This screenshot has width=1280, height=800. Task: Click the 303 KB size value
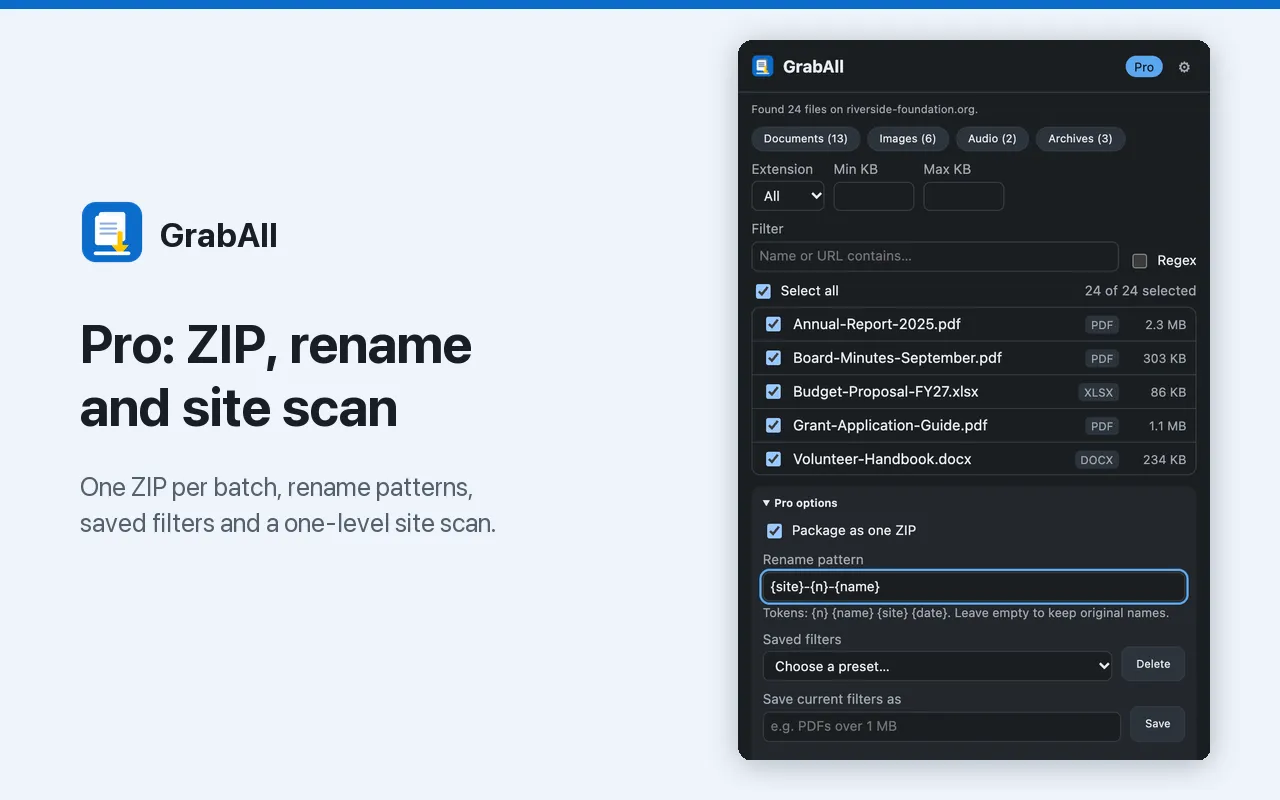pos(1165,359)
